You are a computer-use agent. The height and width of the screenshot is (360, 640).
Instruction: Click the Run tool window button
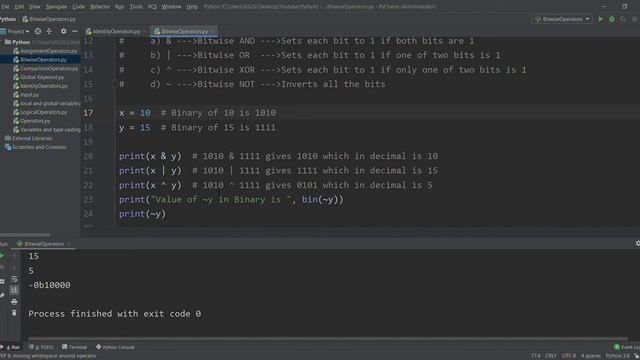[11, 347]
